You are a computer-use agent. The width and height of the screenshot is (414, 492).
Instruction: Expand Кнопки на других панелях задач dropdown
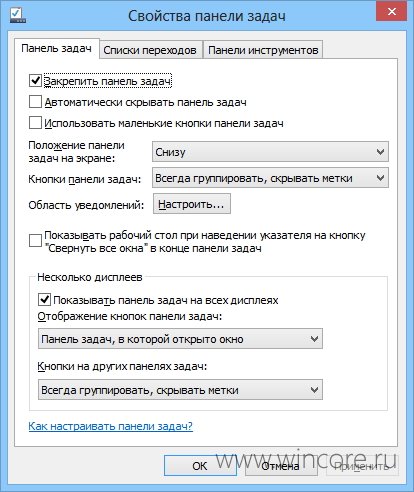tap(180, 389)
